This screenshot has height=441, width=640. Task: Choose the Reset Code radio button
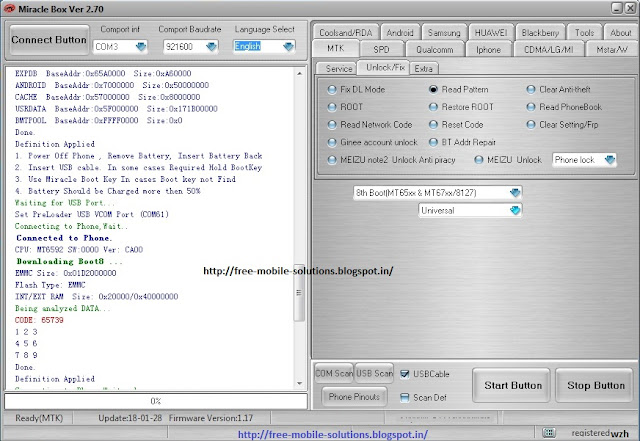433,125
